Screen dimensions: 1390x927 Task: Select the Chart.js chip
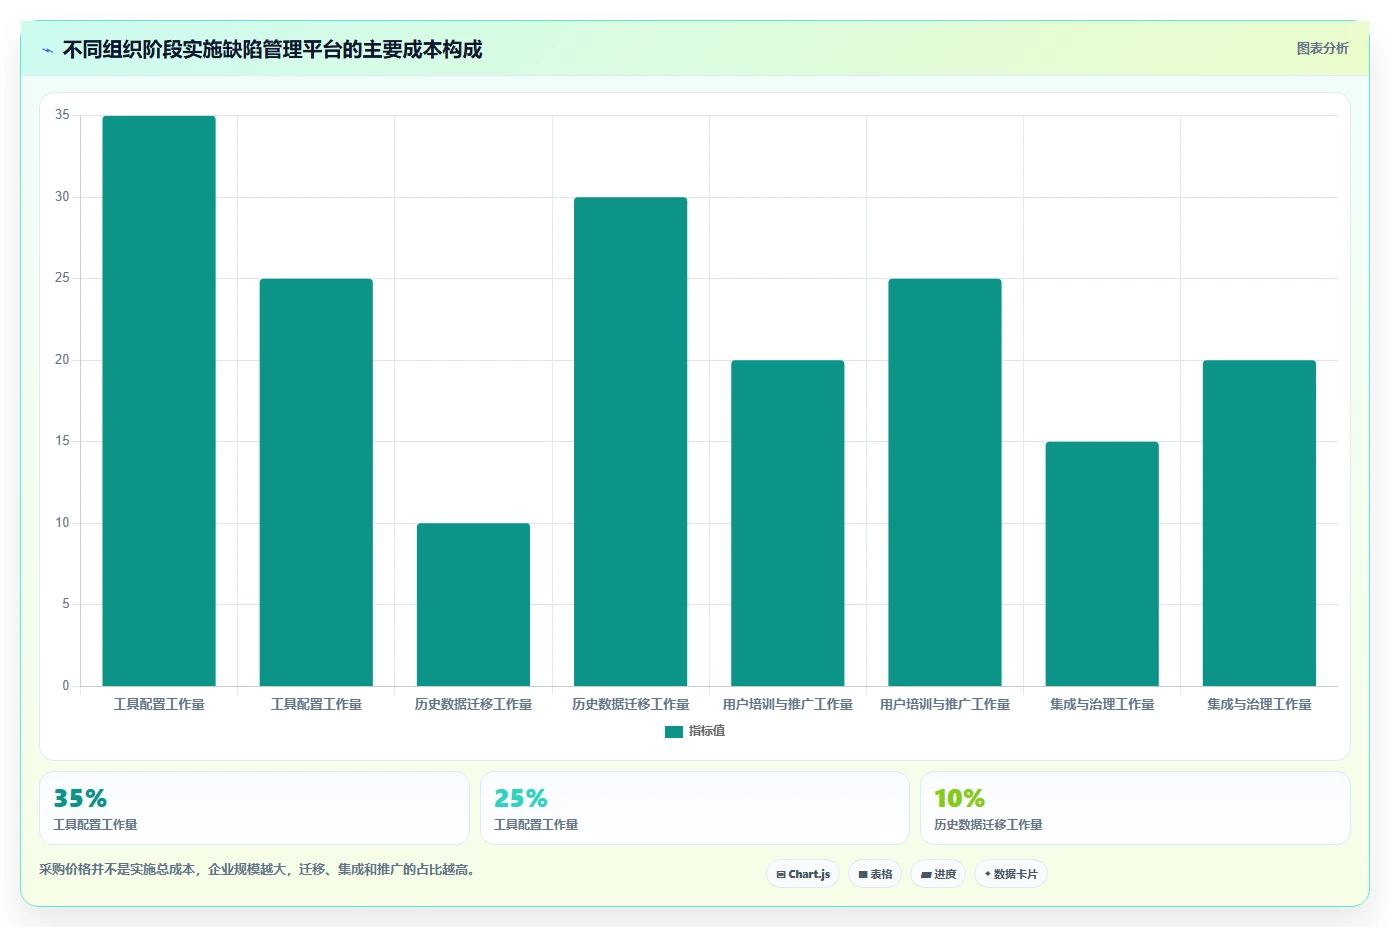803,874
